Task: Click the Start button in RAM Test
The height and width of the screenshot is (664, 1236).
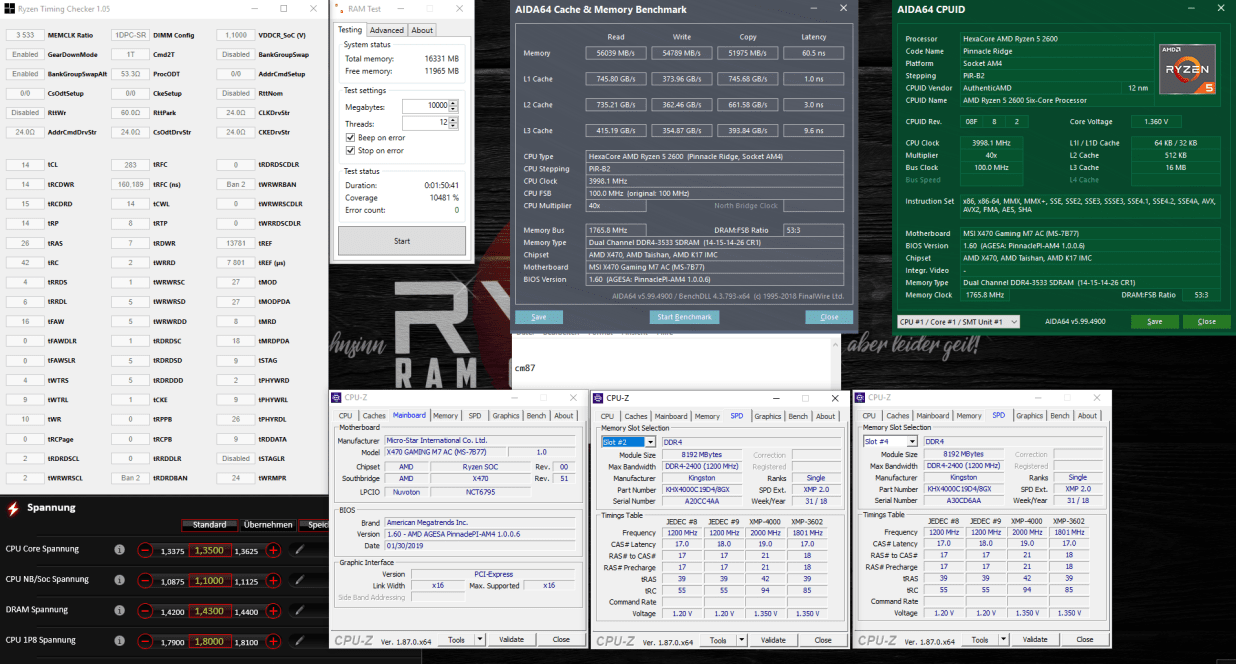Action: (402, 241)
